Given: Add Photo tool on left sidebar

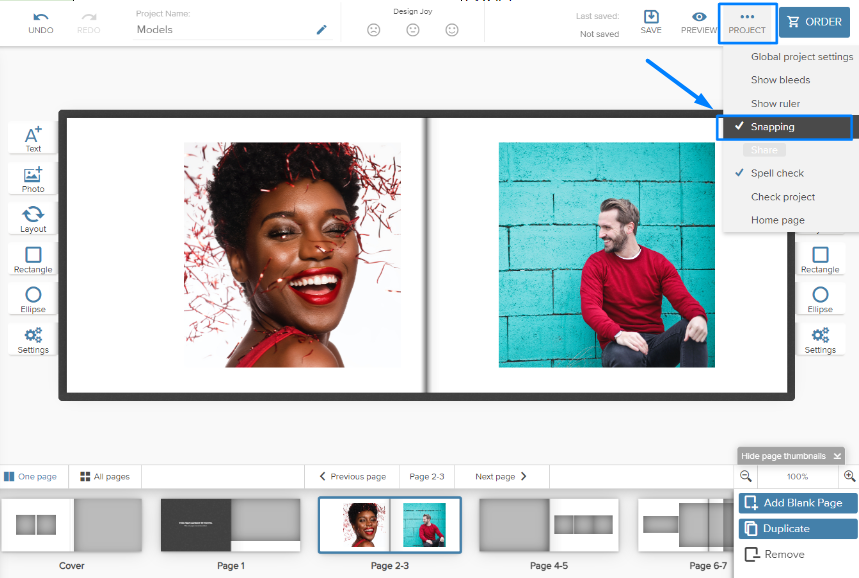Looking at the screenshot, I should click(x=33, y=180).
